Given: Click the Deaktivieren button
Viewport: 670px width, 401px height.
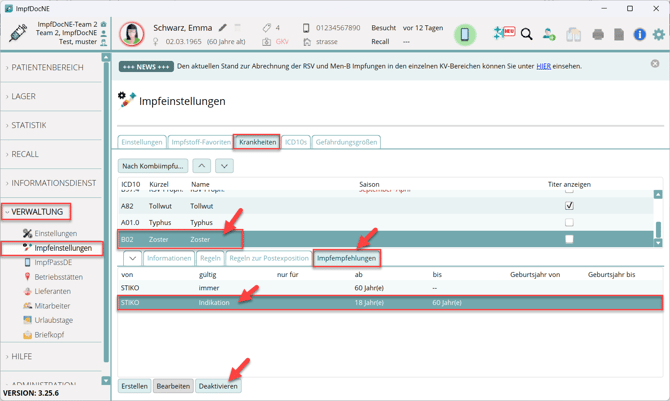Looking at the screenshot, I should coord(218,386).
